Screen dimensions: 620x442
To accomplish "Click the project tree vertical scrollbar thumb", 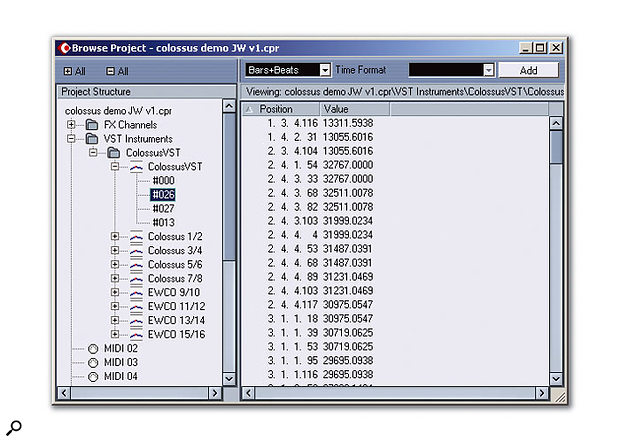I will 229,187.
